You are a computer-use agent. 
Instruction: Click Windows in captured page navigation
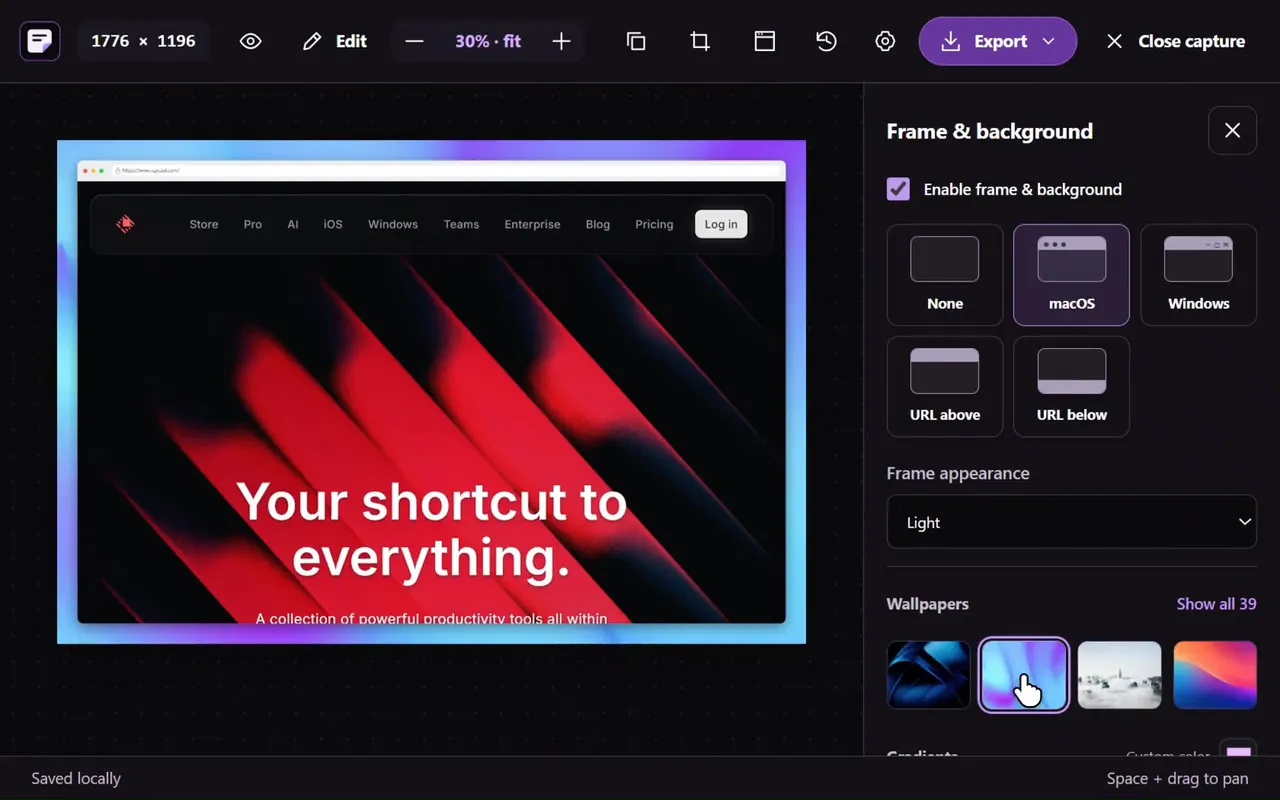point(393,224)
